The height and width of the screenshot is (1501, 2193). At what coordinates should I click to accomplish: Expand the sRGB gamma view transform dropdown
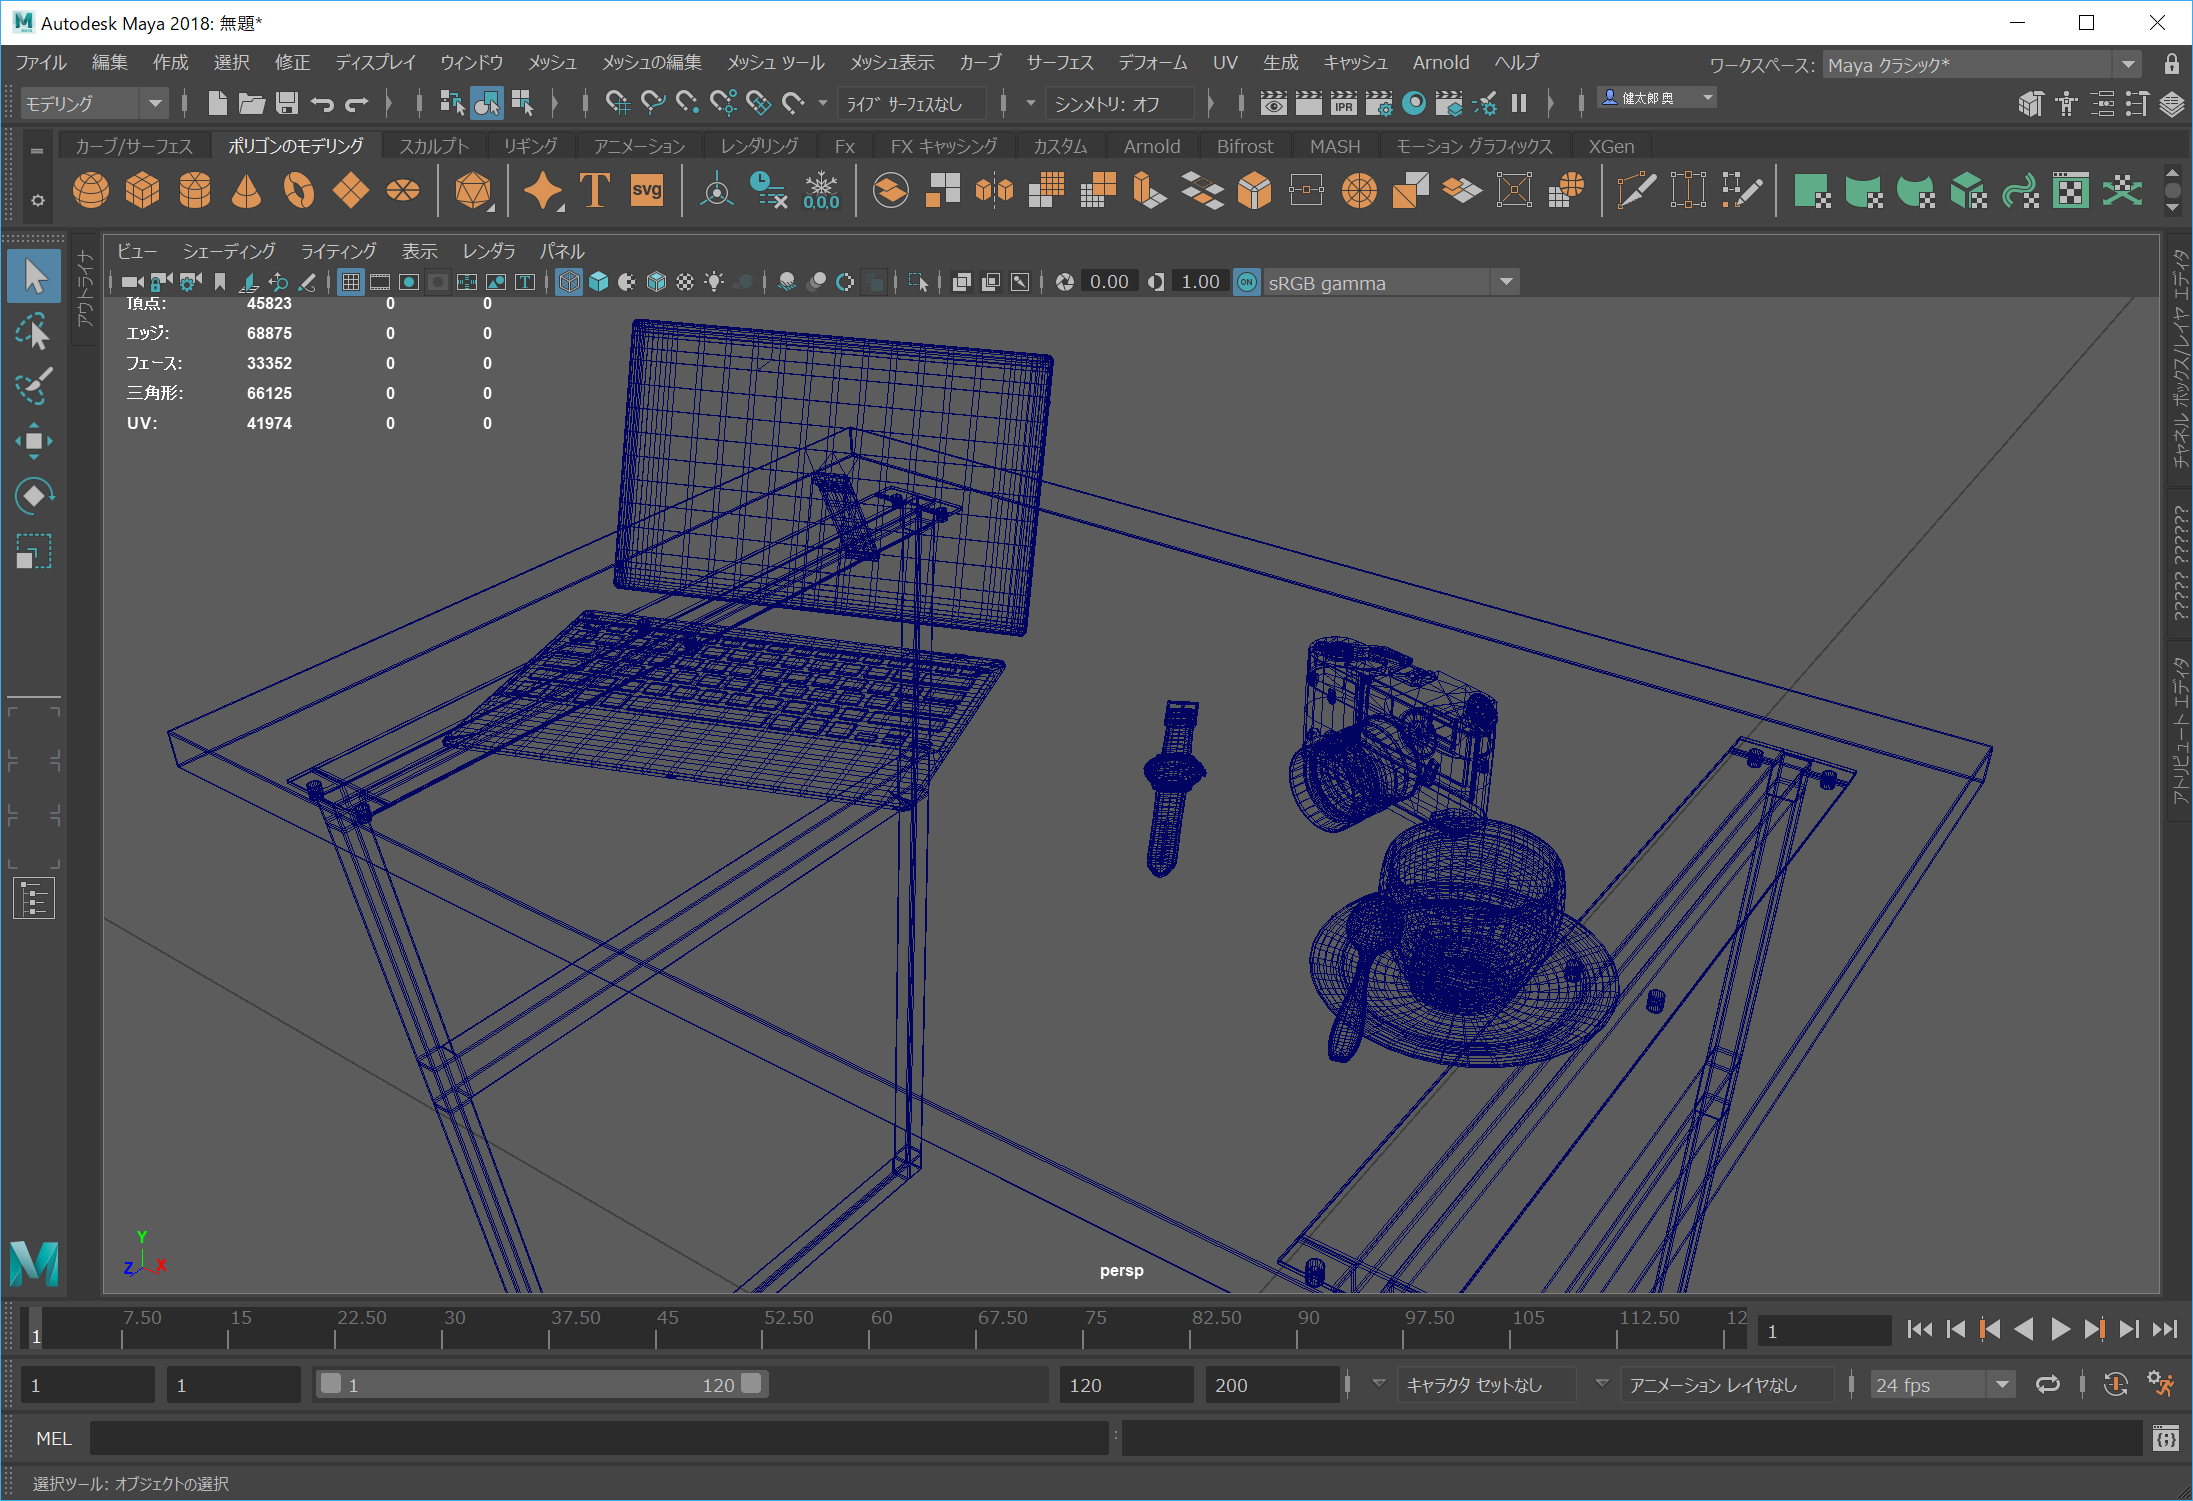(x=1506, y=283)
